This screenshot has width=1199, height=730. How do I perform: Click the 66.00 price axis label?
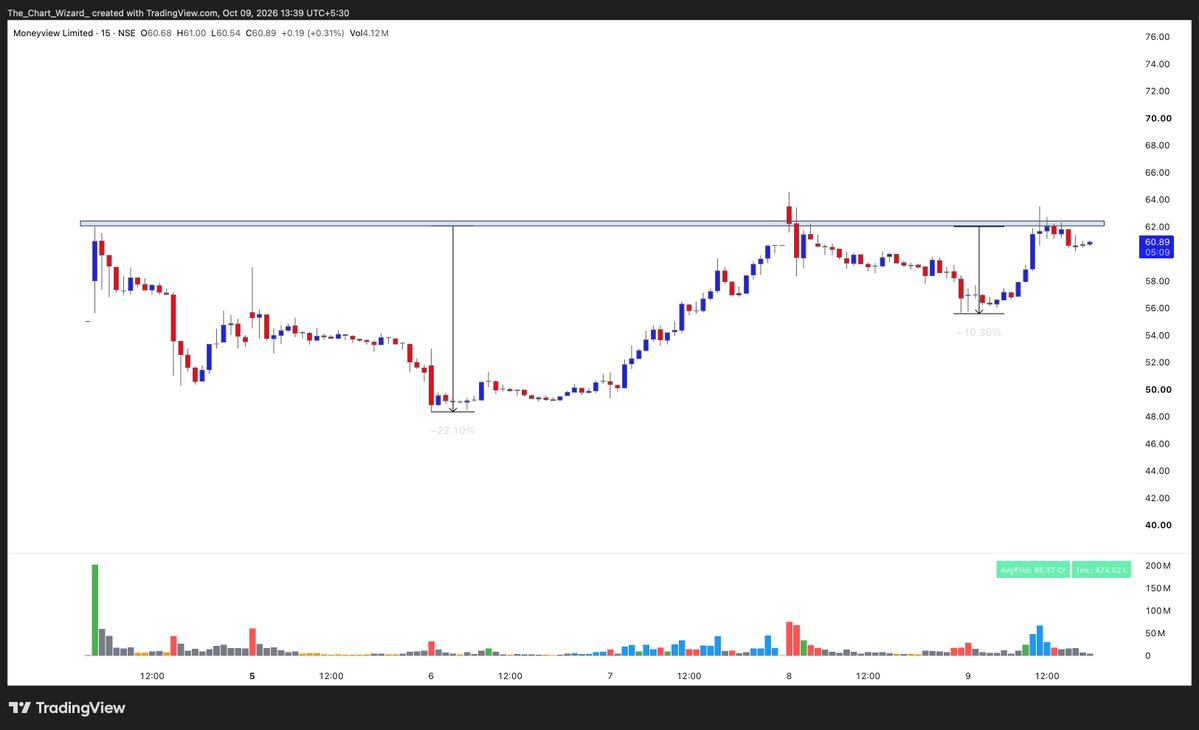tap(1157, 173)
